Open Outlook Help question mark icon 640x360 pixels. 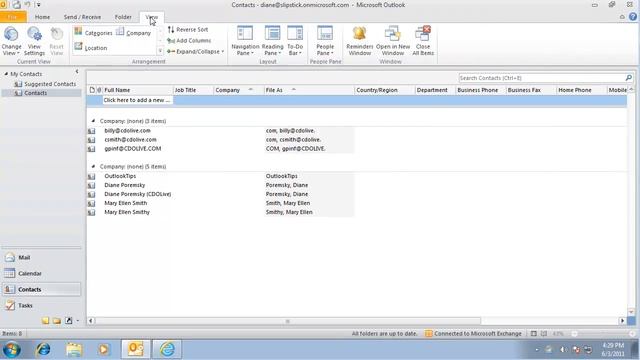click(633, 17)
